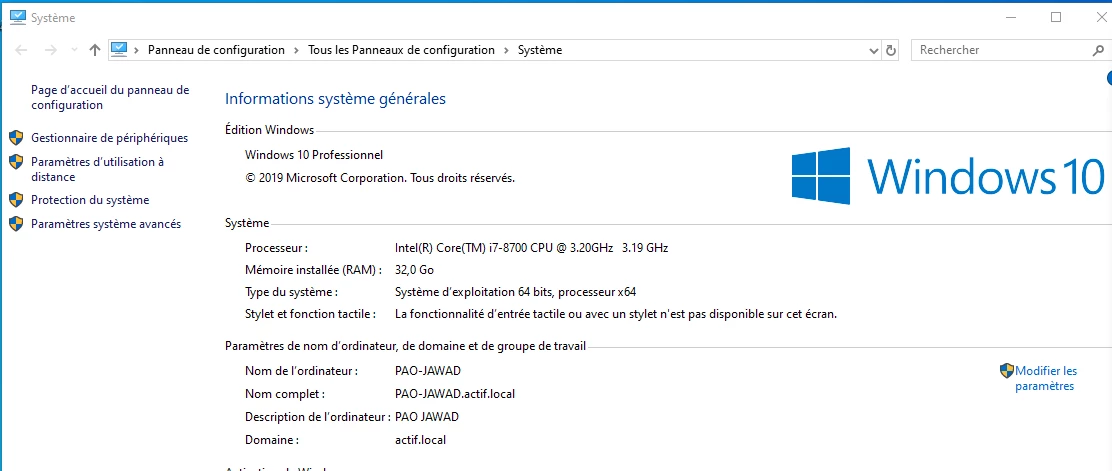The width and height of the screenshot is (1112, 471).
Task: Click Panneau de configuration breadcrumb
Action: [216, 50]
